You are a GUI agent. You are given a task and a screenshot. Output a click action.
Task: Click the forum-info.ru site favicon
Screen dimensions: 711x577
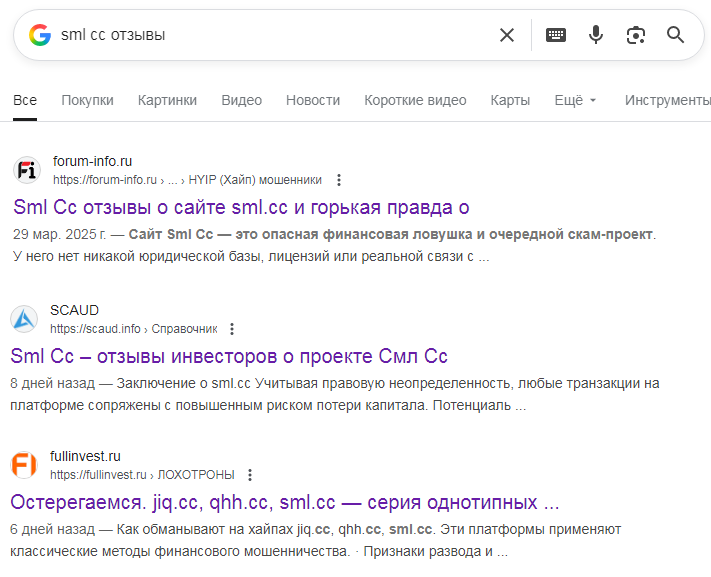[26, 171]
